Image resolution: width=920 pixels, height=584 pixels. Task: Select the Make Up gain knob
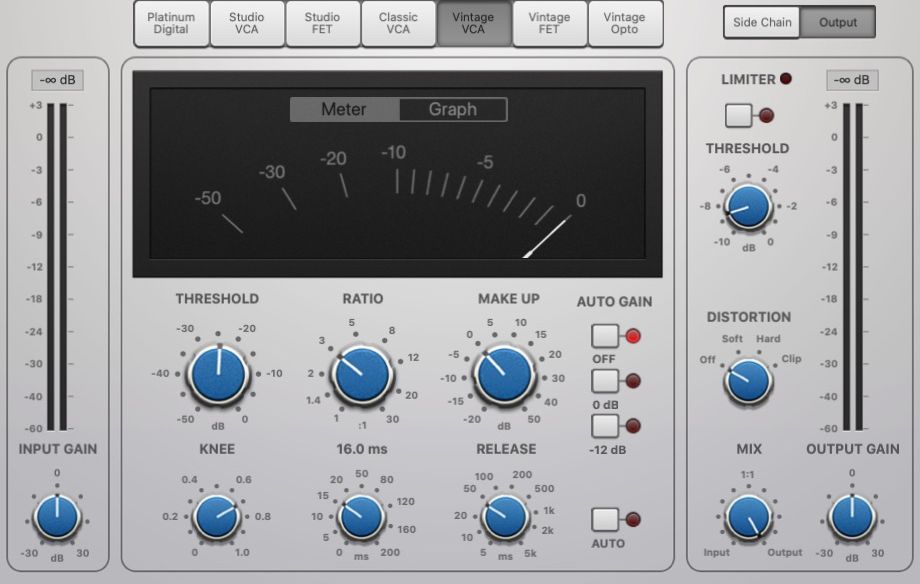[x=504, y=376]
